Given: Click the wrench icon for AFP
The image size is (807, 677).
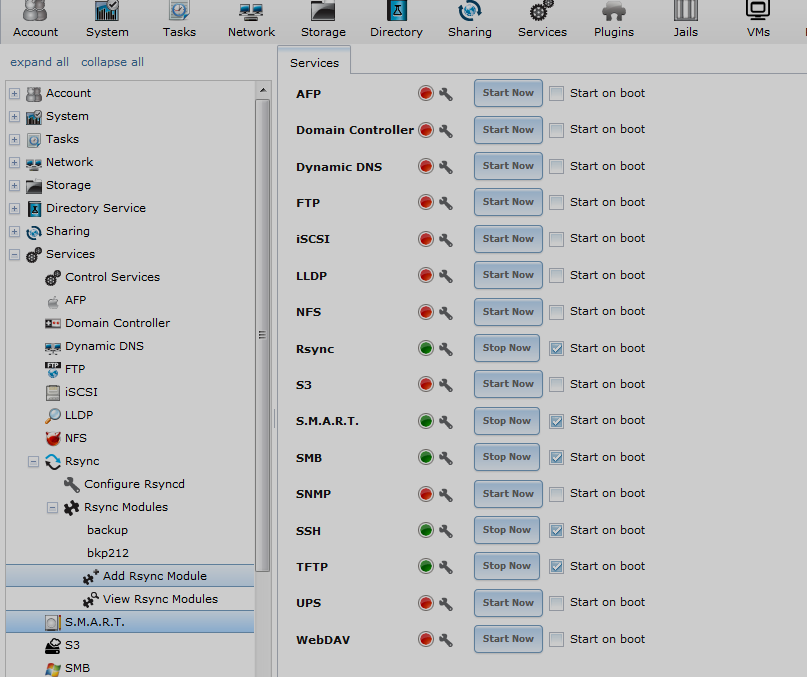Looking at the screenshot, I should (x=446, y=94).
